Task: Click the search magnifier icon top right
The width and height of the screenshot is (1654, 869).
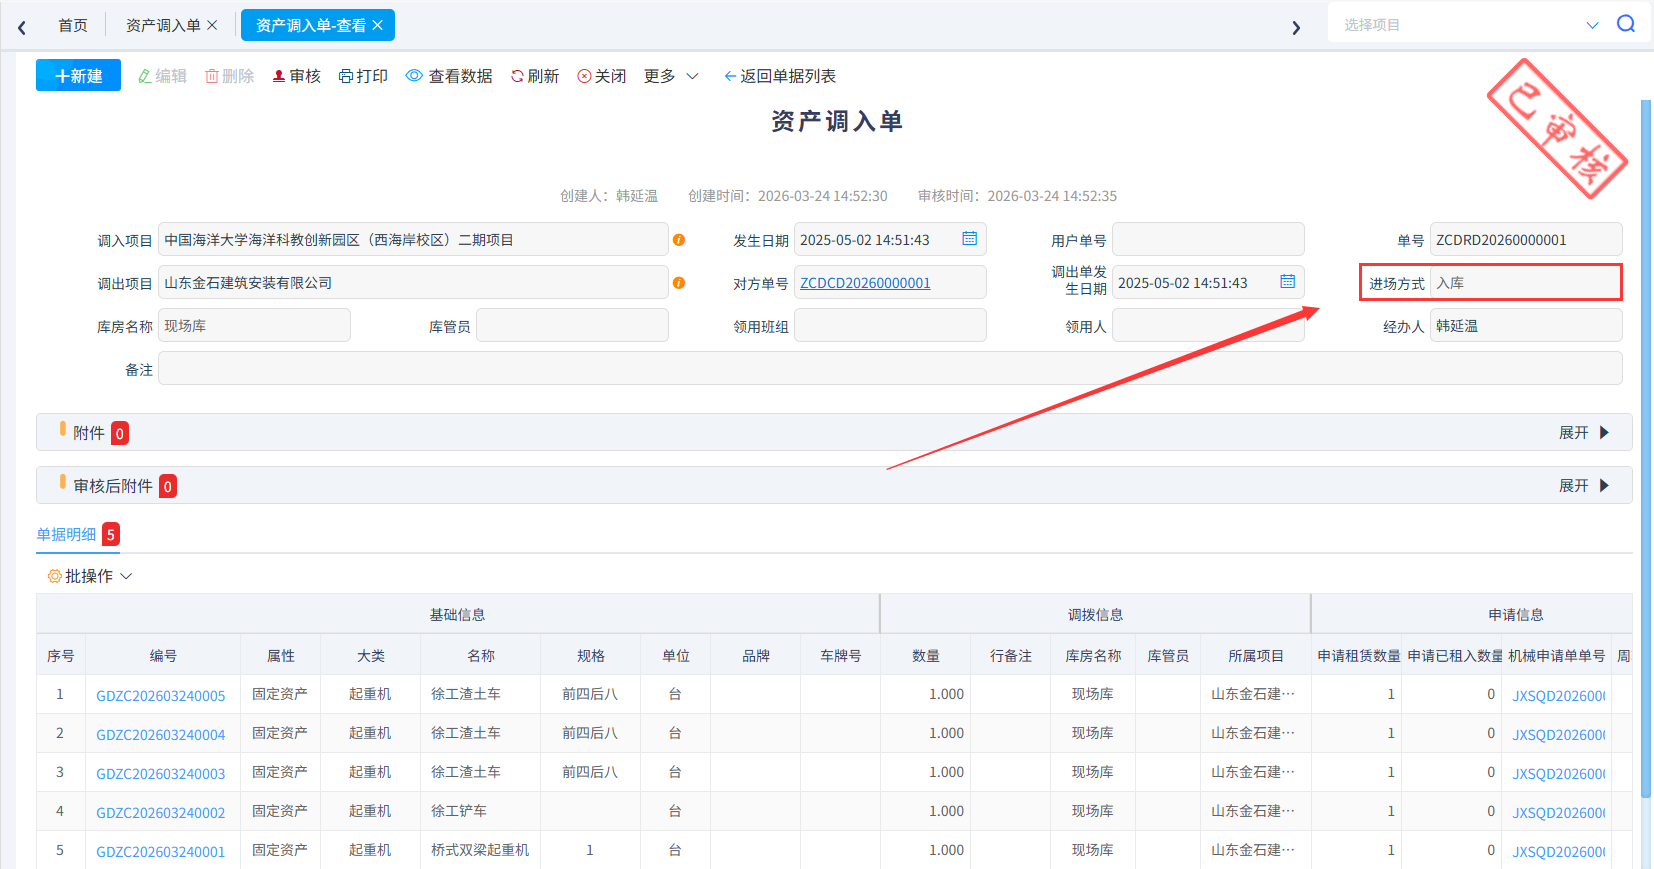Action: (1626, 24)
